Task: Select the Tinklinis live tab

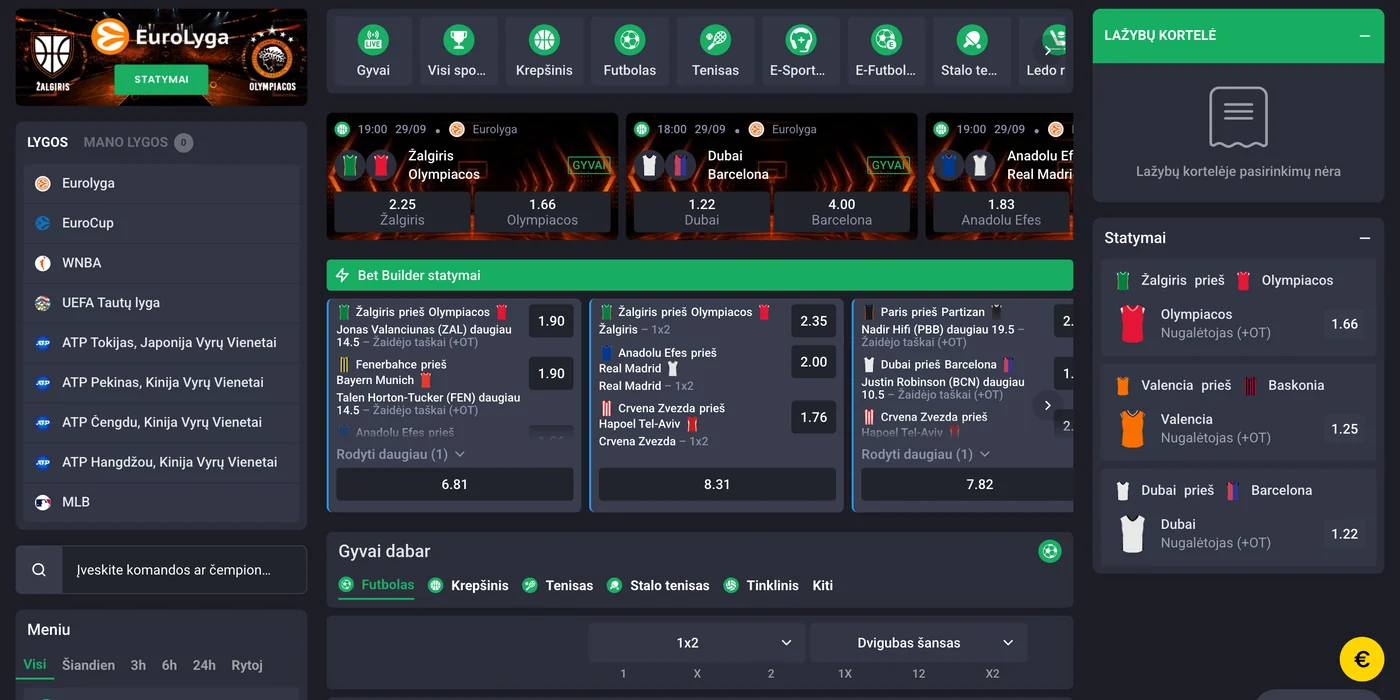Action: [x=761, y=586]
